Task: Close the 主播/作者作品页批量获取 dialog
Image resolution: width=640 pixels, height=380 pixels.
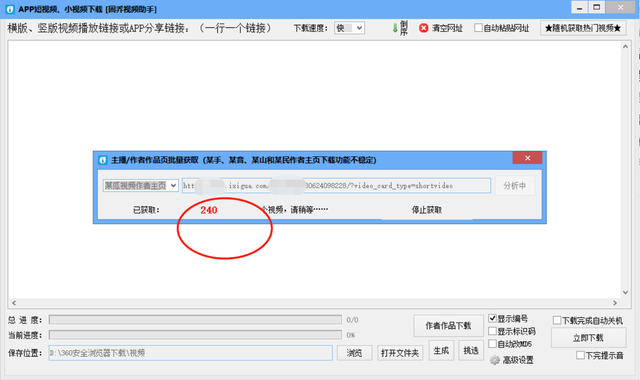Action: 527,158
